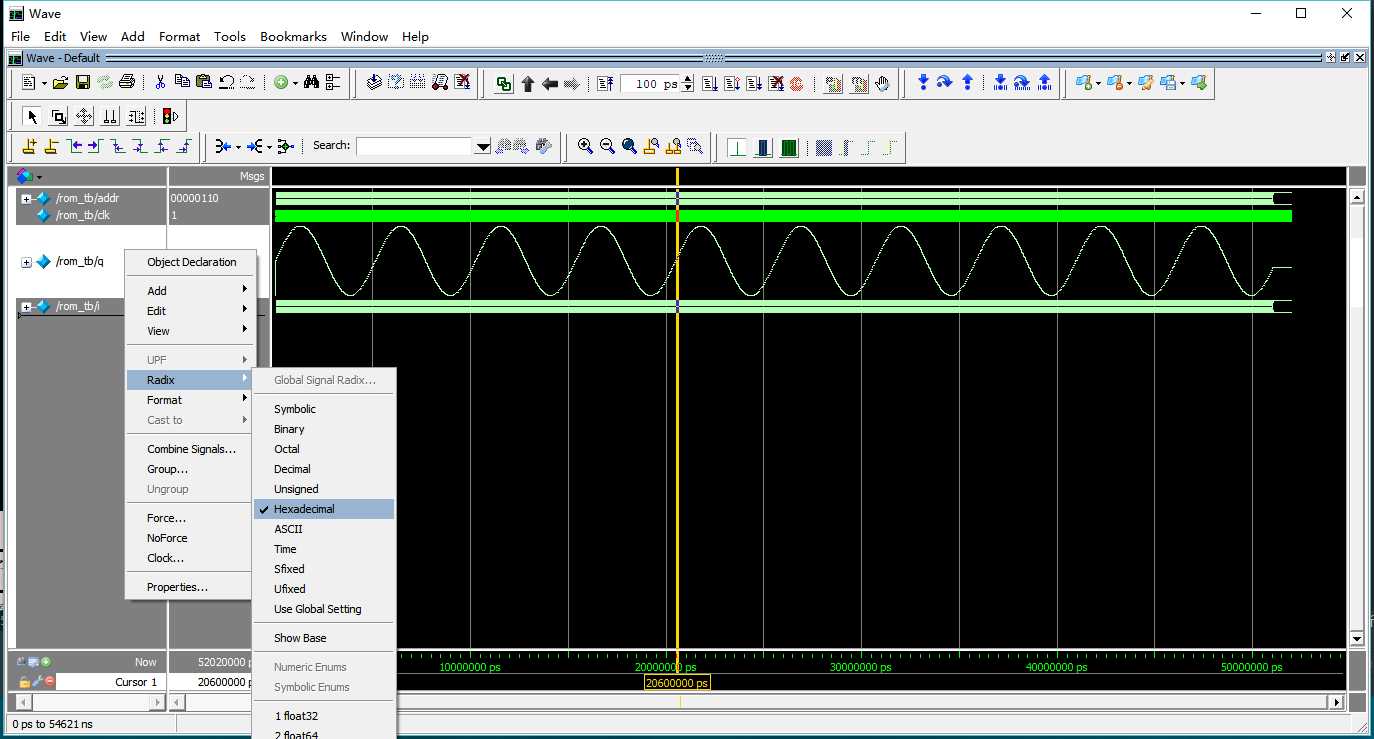Activate the traffic light simulate icon
Viewport: 1374px width, 739px height.
169,116
